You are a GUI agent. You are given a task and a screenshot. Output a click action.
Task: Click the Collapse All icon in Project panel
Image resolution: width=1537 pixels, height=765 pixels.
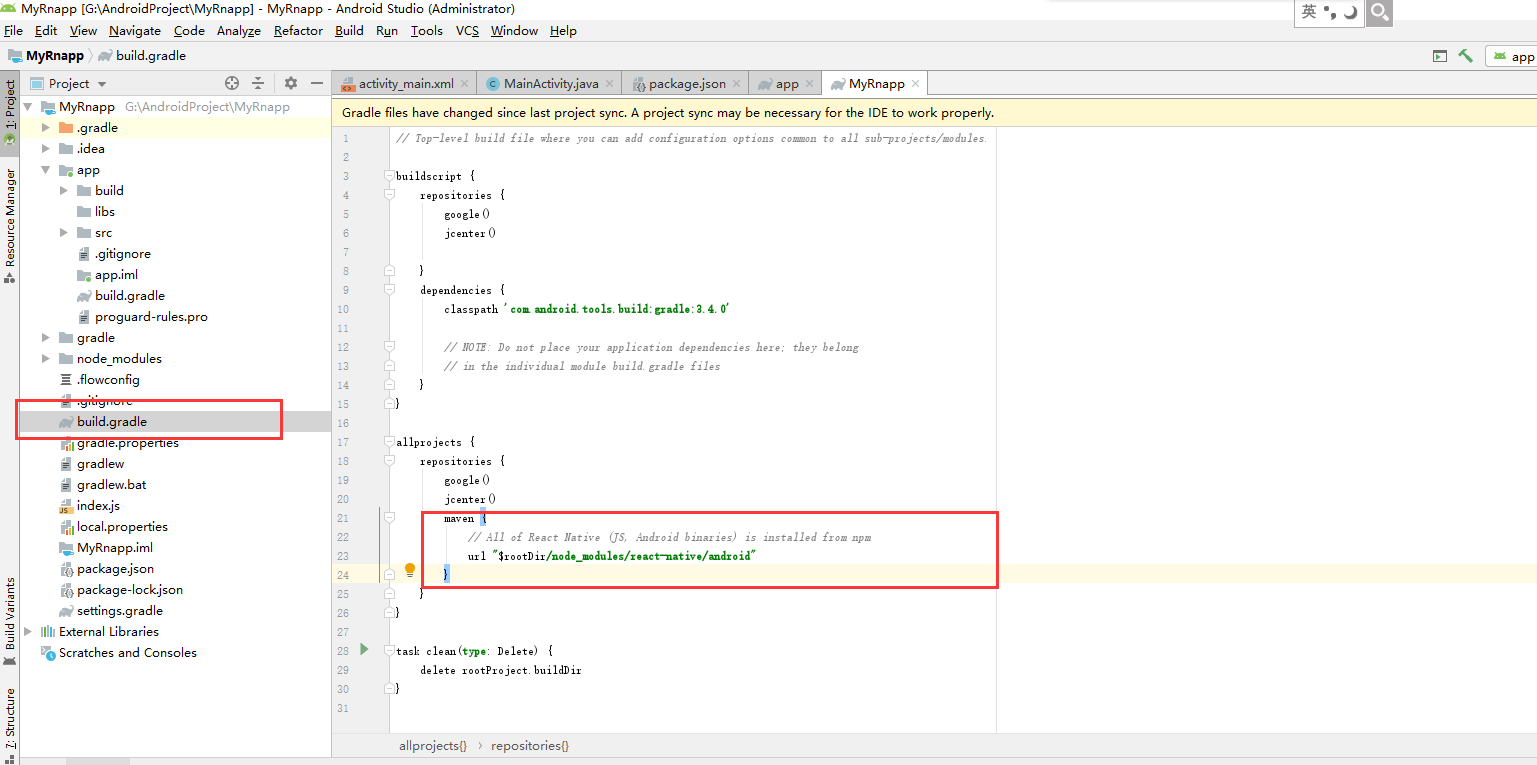click(x=258, y=83)
